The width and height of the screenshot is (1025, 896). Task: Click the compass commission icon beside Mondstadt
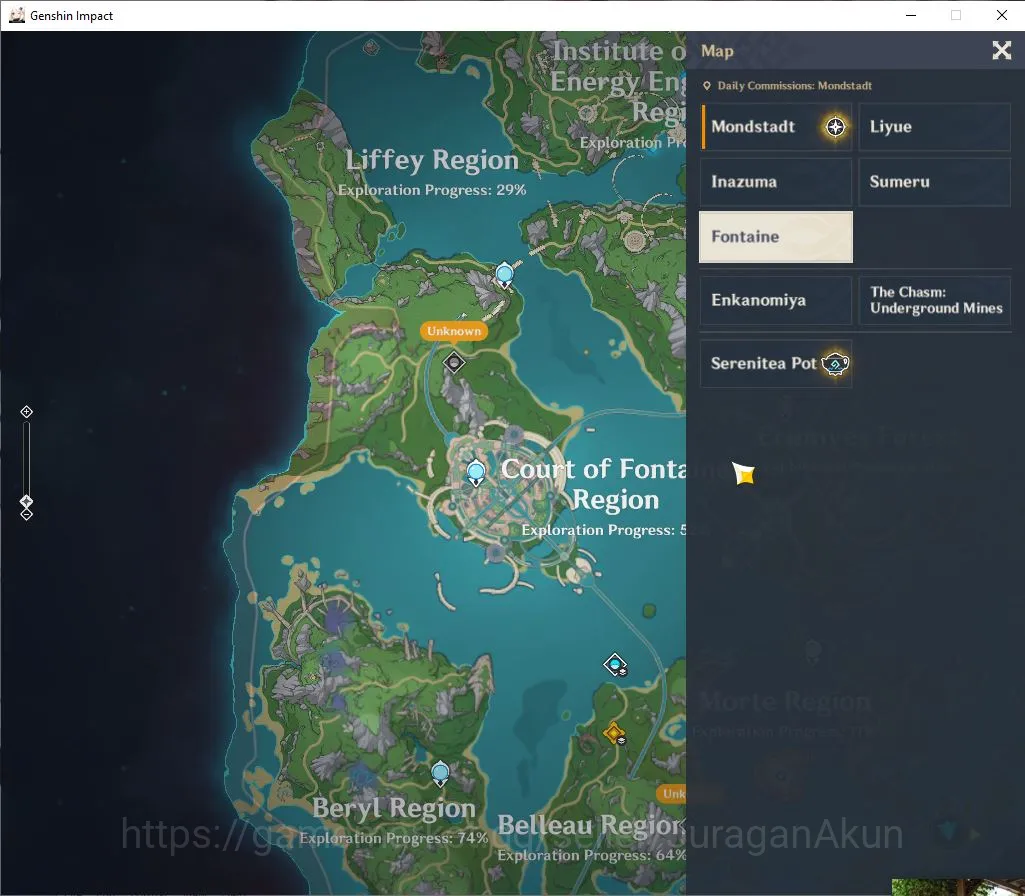pyautogui.click(x=835, y=127)
